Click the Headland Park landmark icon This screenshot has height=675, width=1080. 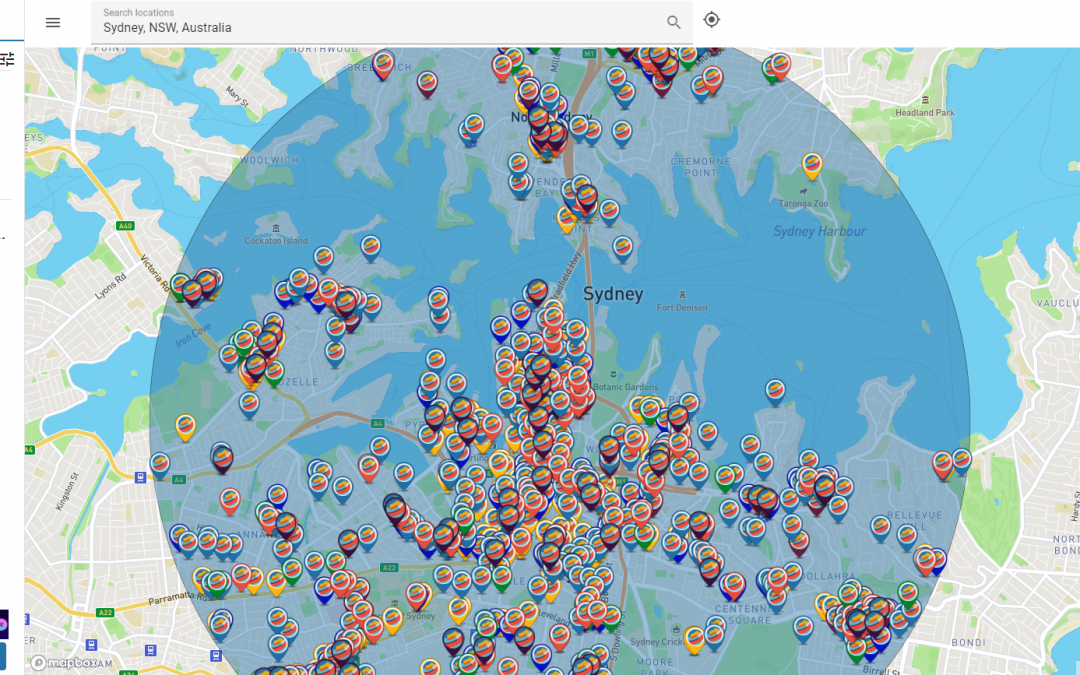925,100
